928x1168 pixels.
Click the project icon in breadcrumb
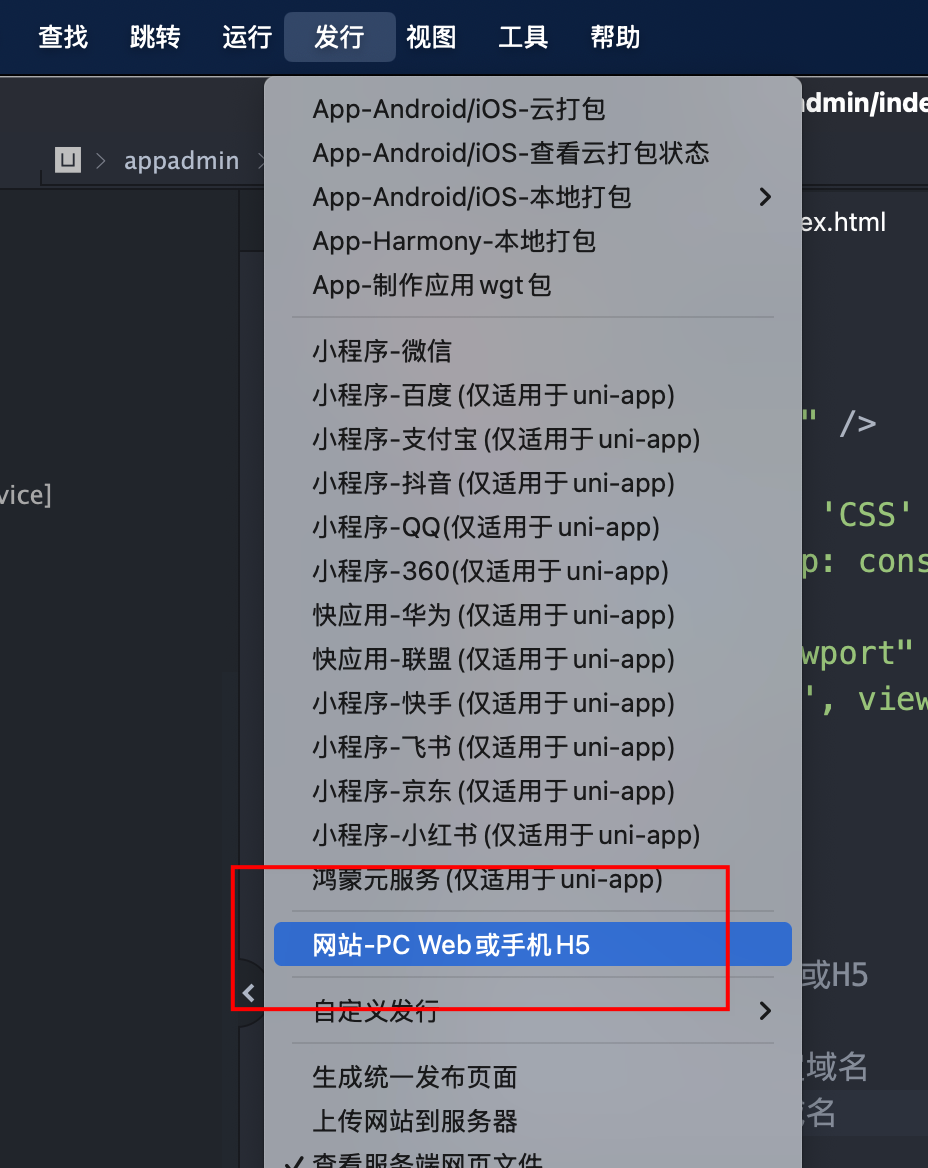(68, 159)
